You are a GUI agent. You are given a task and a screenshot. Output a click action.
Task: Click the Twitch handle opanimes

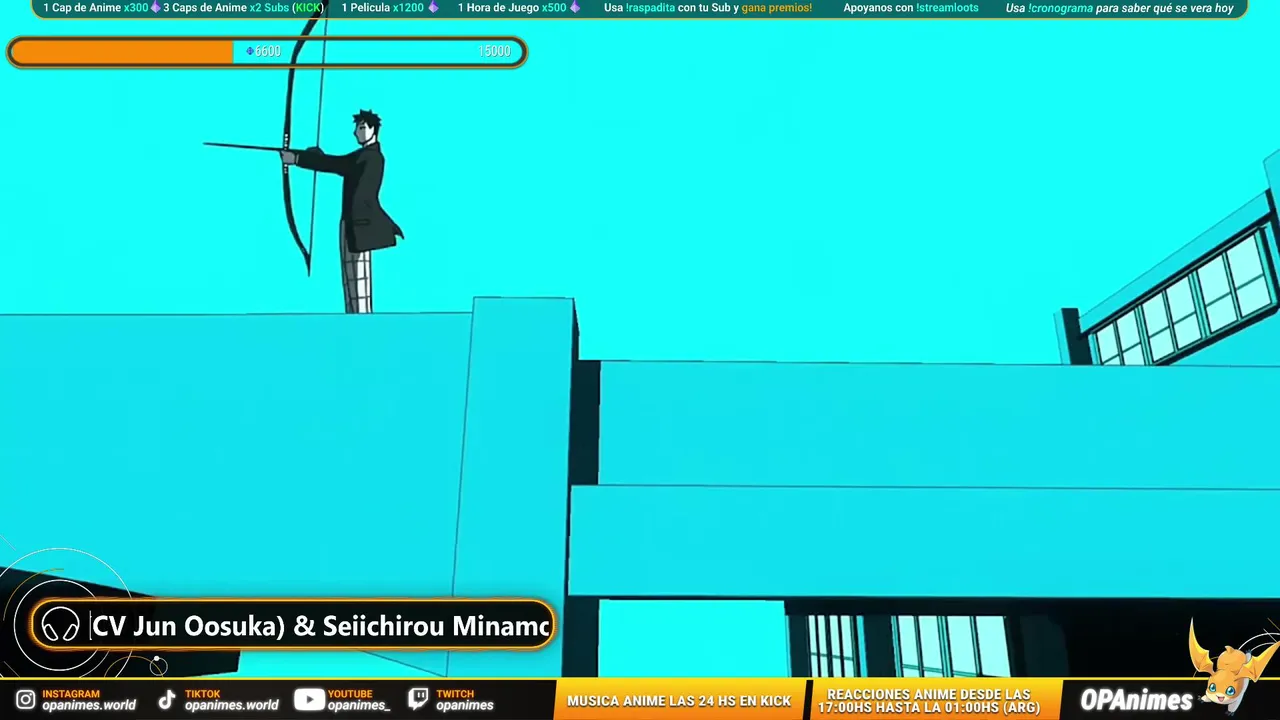[x=465, y=705]
